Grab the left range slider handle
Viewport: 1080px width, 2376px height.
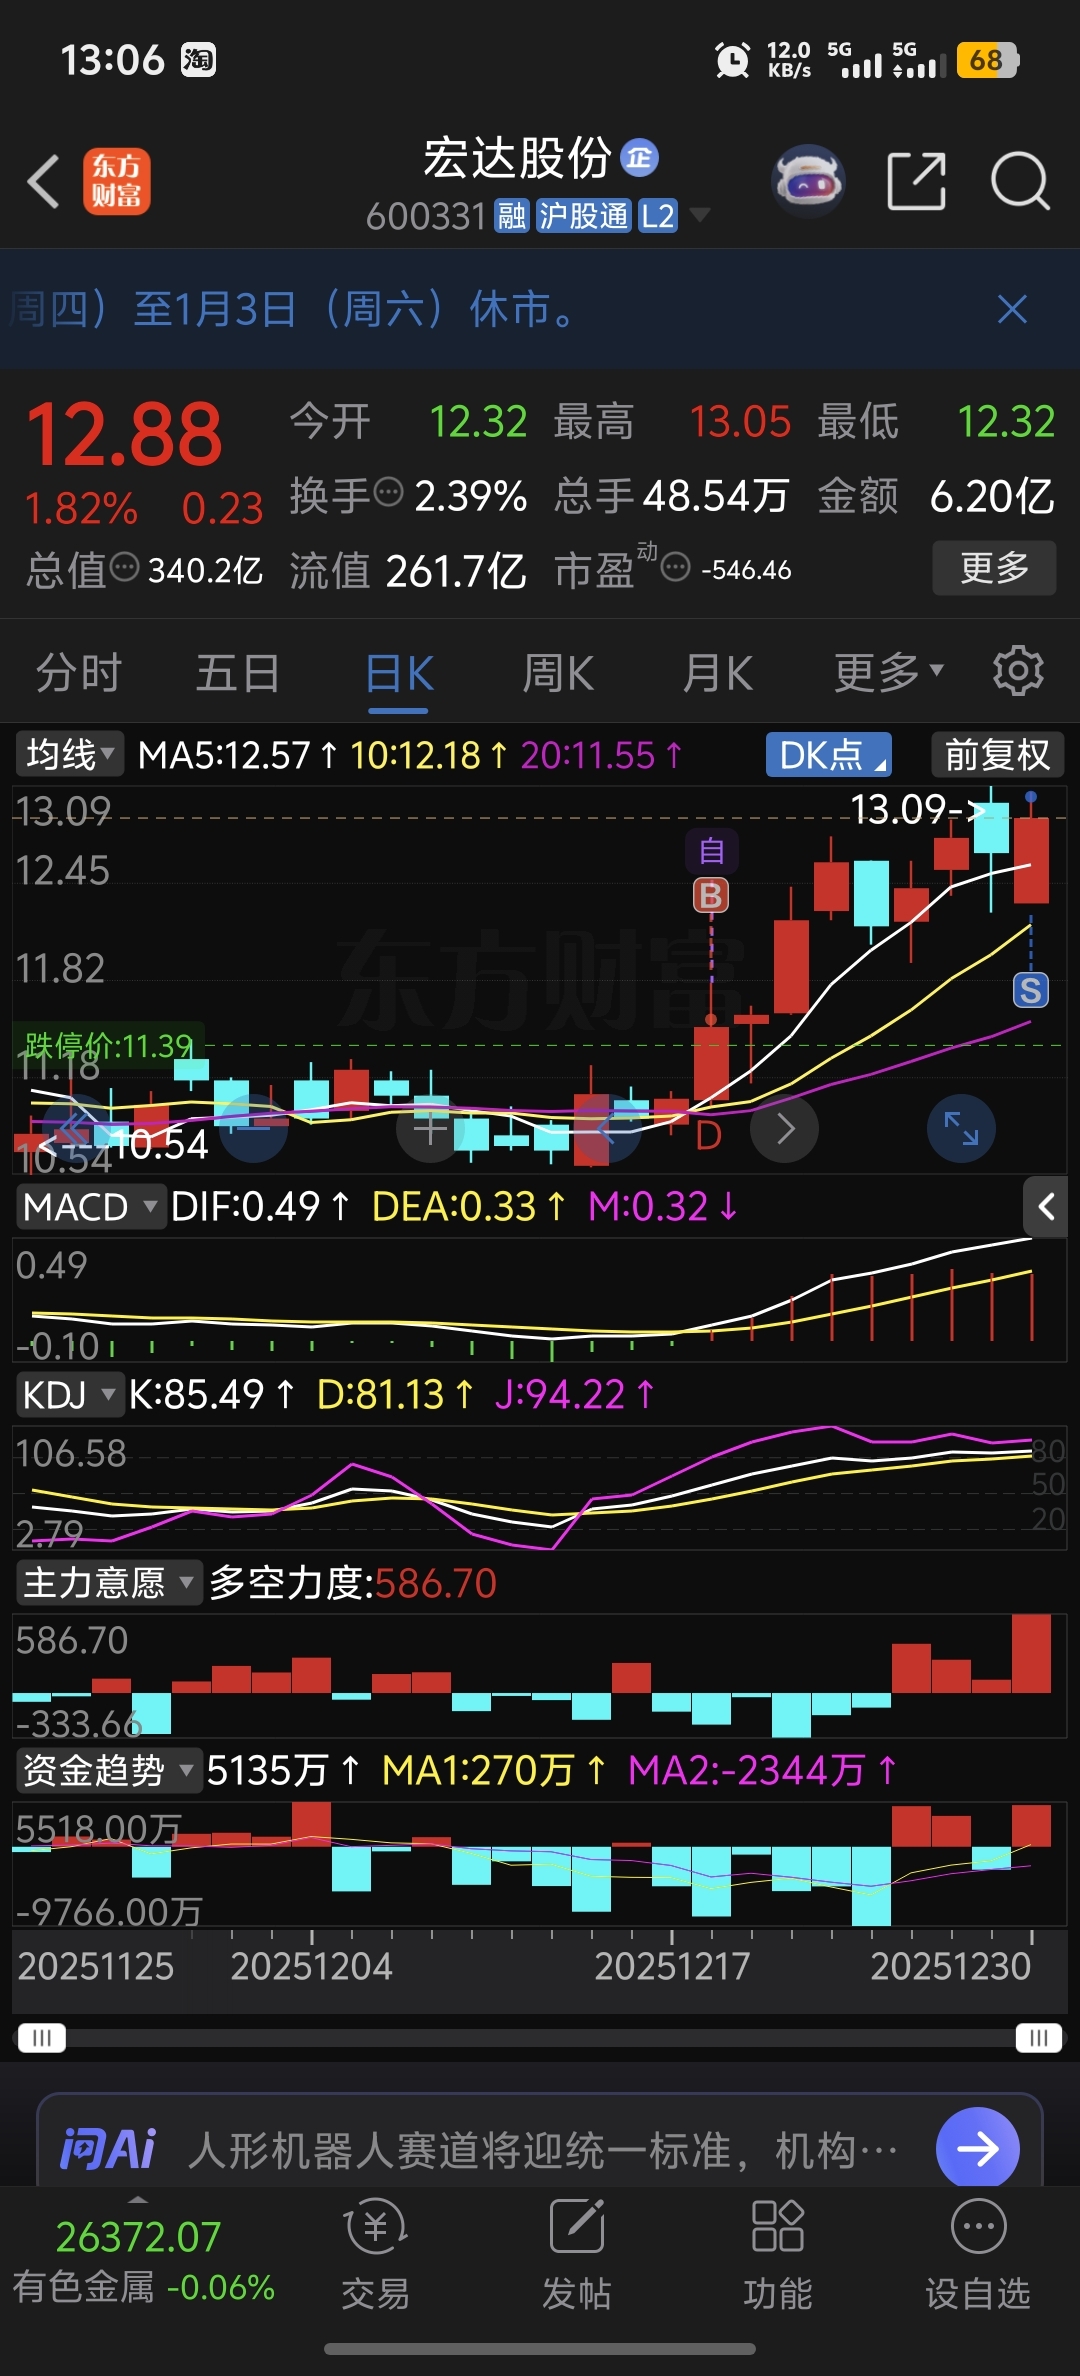pos(42,2038)
